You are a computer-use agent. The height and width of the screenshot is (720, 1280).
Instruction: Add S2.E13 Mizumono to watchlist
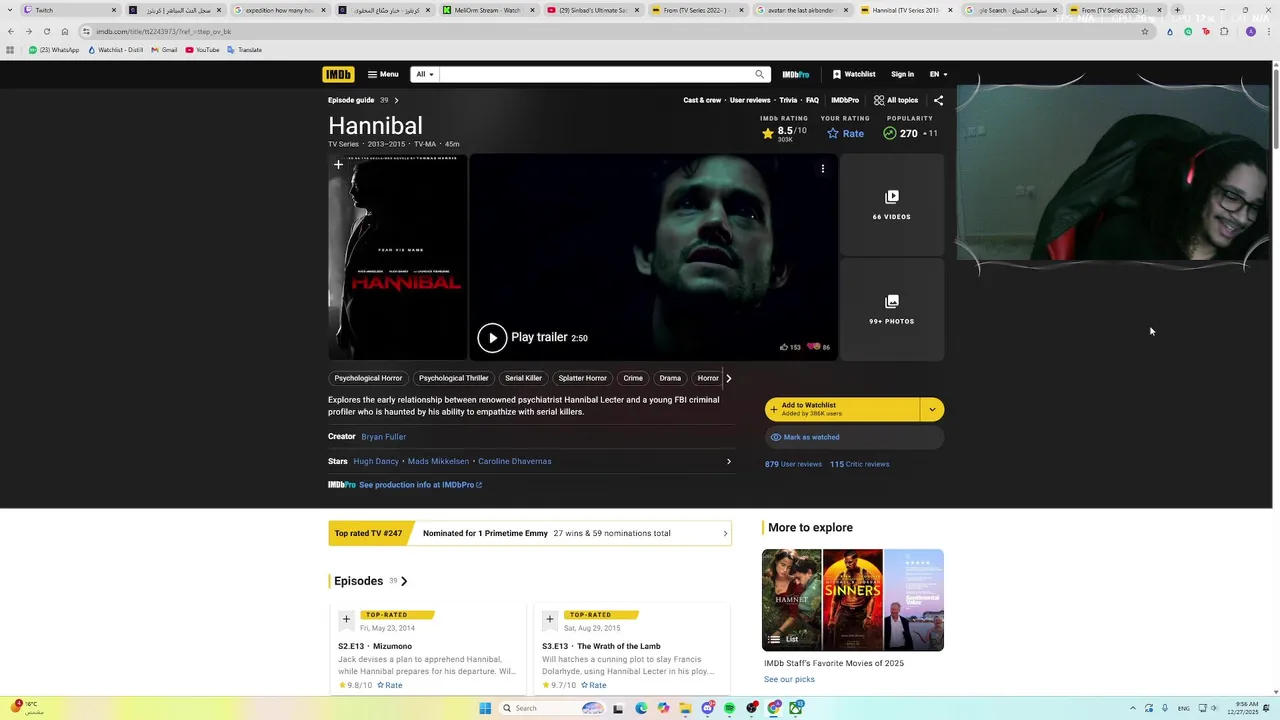(x=346, y=619)
